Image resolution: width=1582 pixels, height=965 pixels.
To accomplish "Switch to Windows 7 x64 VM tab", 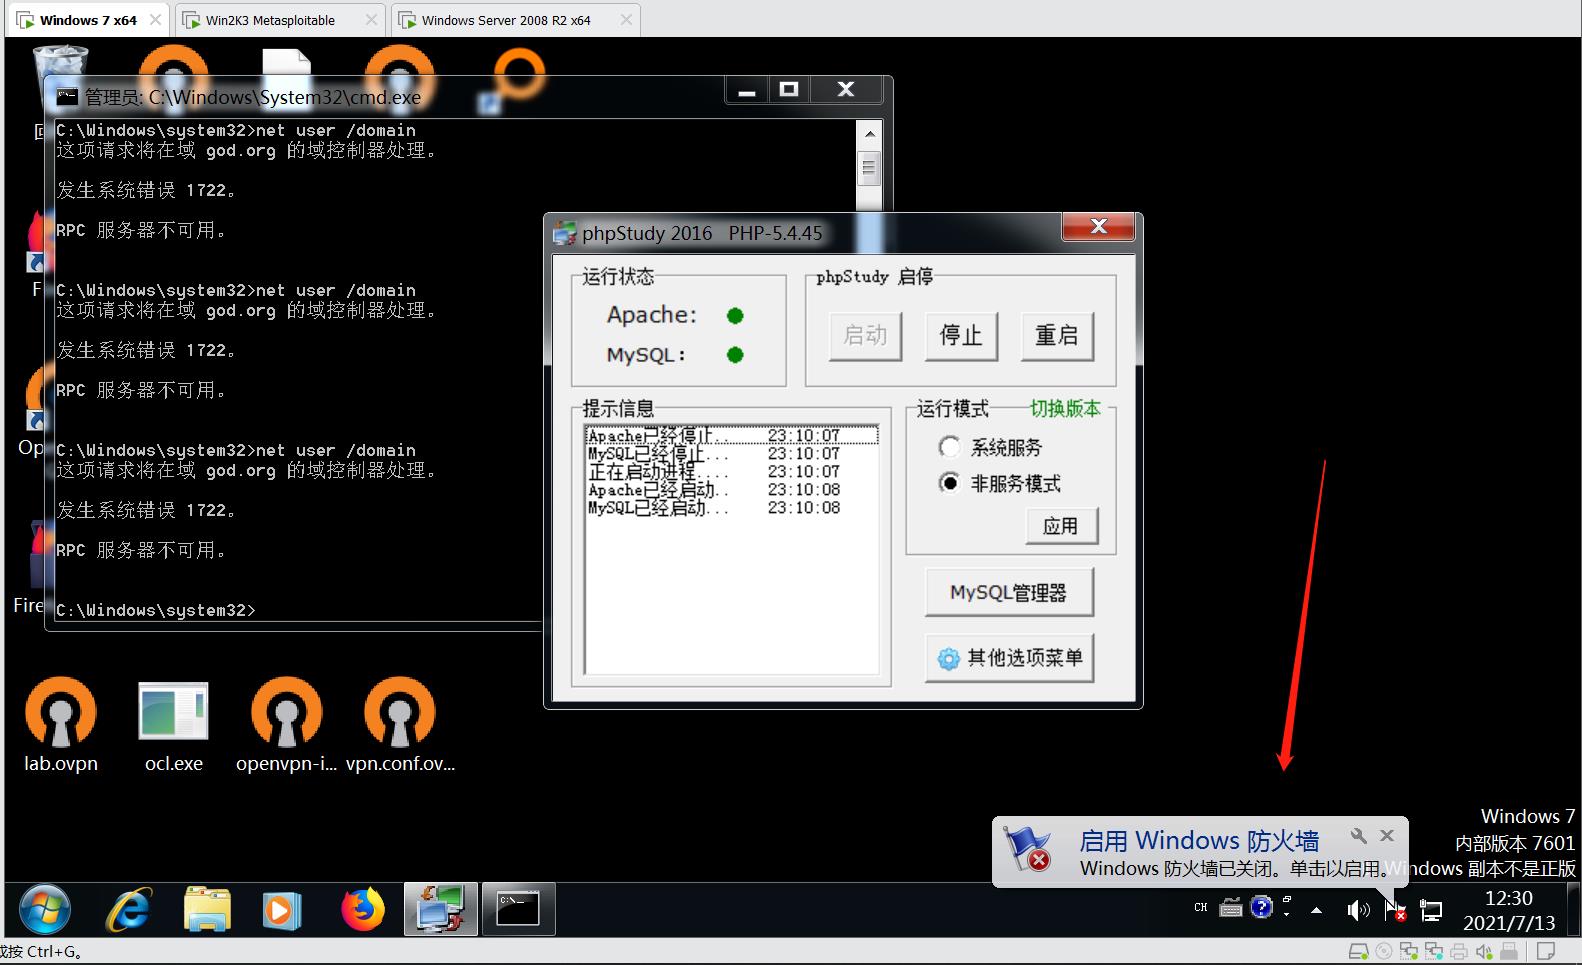I will pyautogui.click(x=88, y=20).
